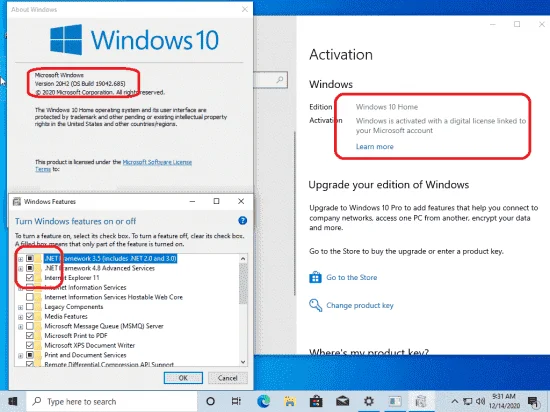Click Change product key link
Viewport: 550px width, 412px height.
[x=360, y=305]
